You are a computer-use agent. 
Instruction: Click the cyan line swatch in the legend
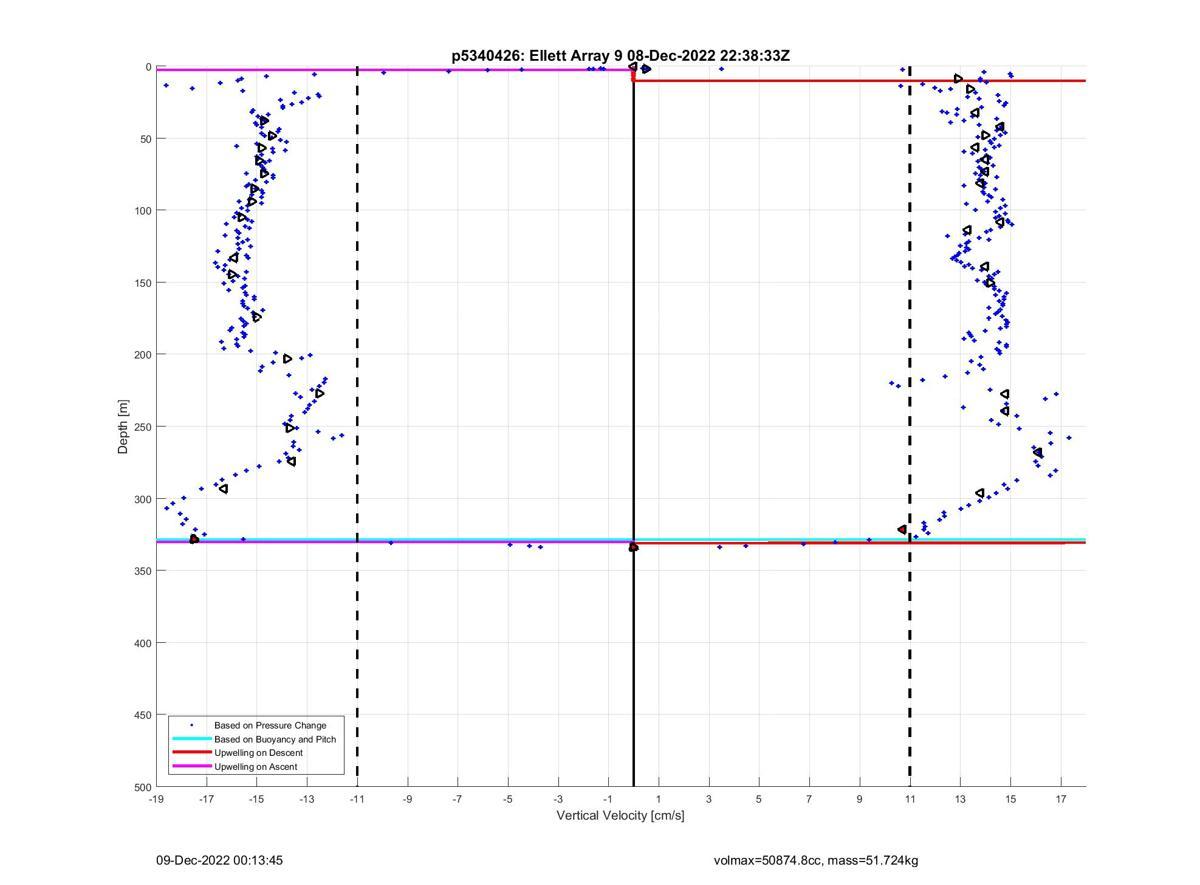tap(192, 739)
